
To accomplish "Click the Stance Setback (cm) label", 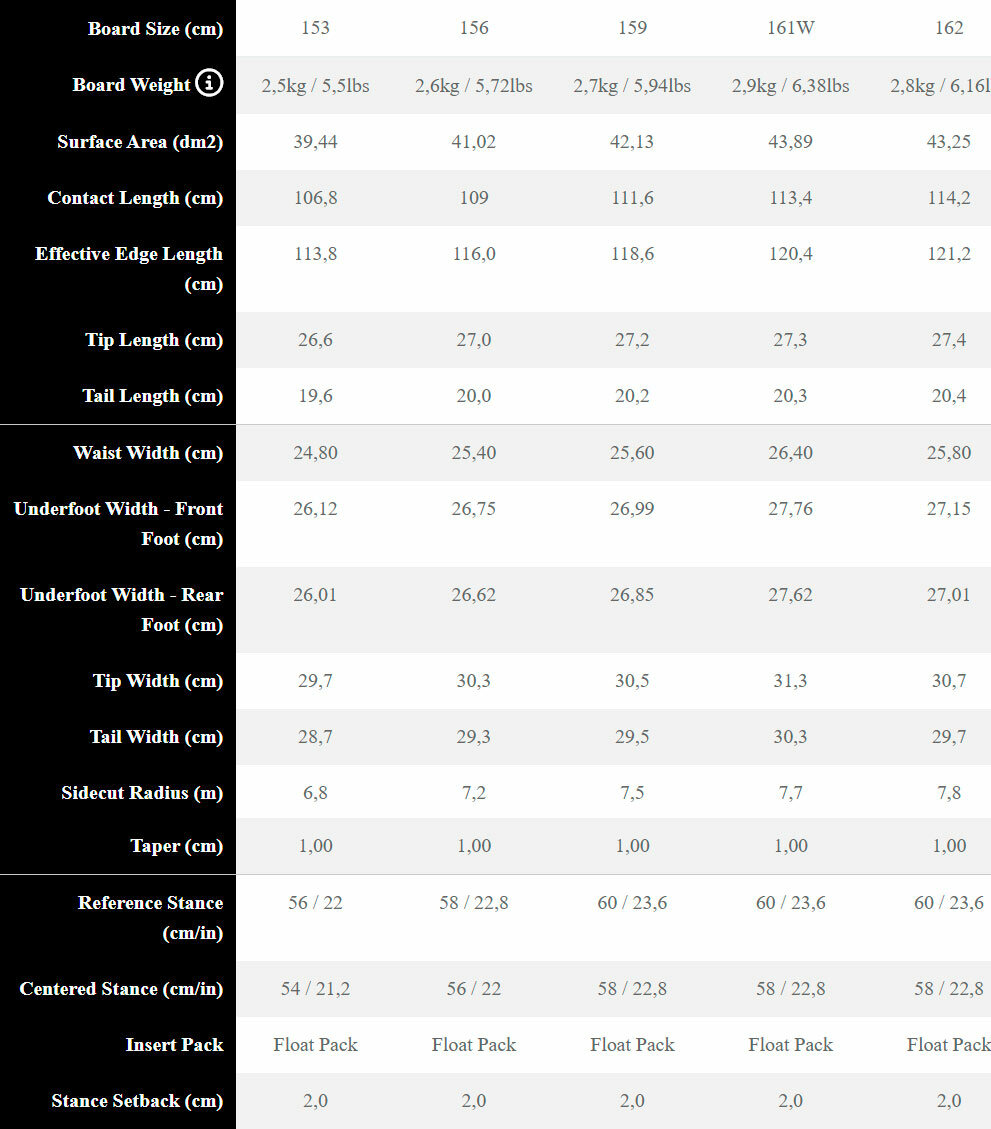I will pyautogui.click(x=137, y=1101).
